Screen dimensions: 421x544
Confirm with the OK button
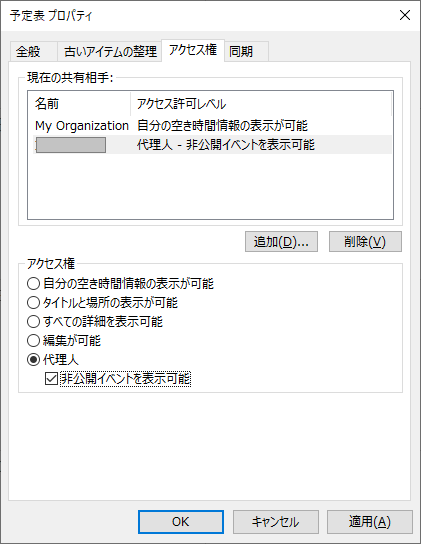pyautogui.click(x=181, y=522)
